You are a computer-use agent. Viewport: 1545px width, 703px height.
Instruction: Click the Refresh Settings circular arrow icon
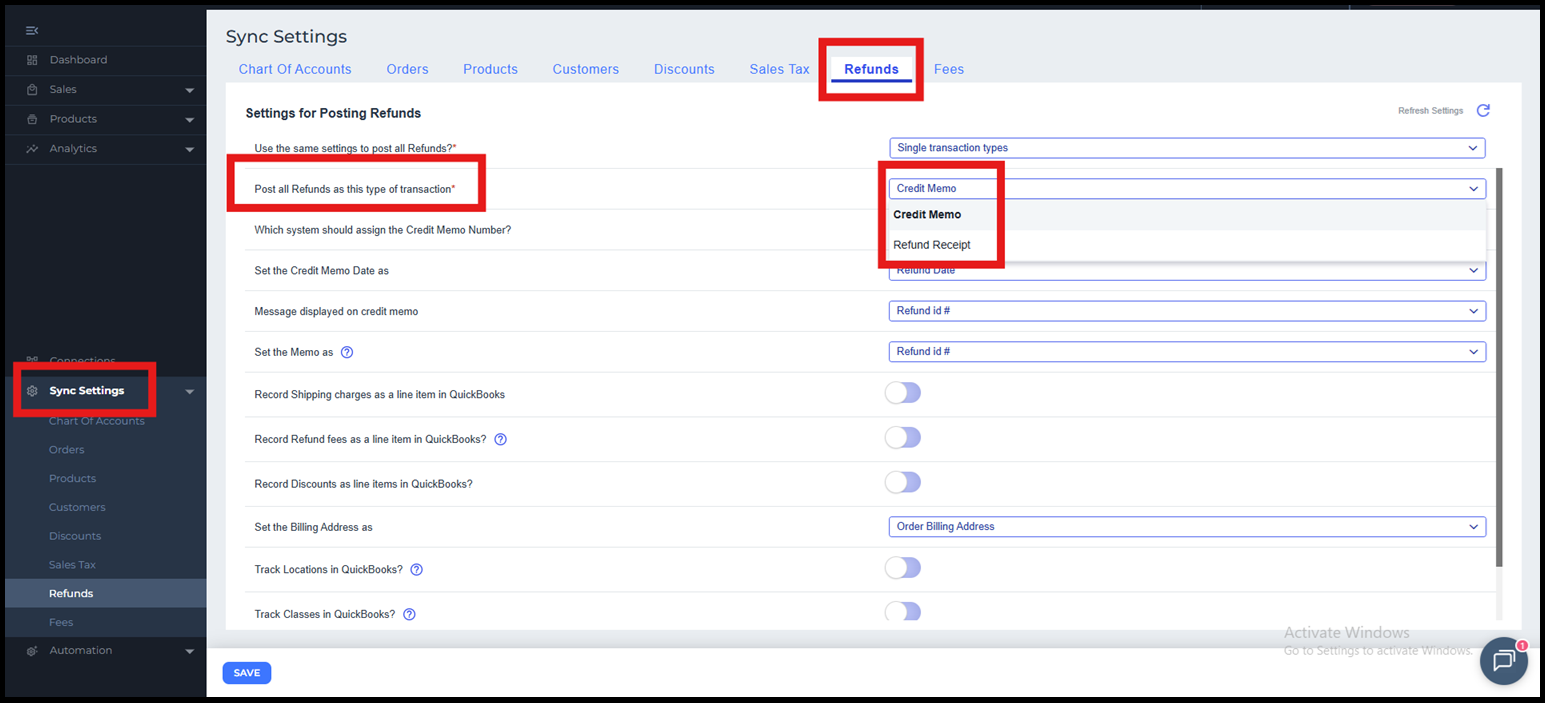[x=1483, y=111]
